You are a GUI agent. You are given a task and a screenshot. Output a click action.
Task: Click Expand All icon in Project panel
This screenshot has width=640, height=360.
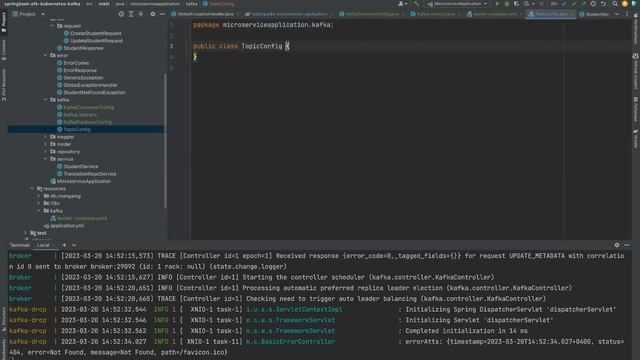(x=131, y=14)
